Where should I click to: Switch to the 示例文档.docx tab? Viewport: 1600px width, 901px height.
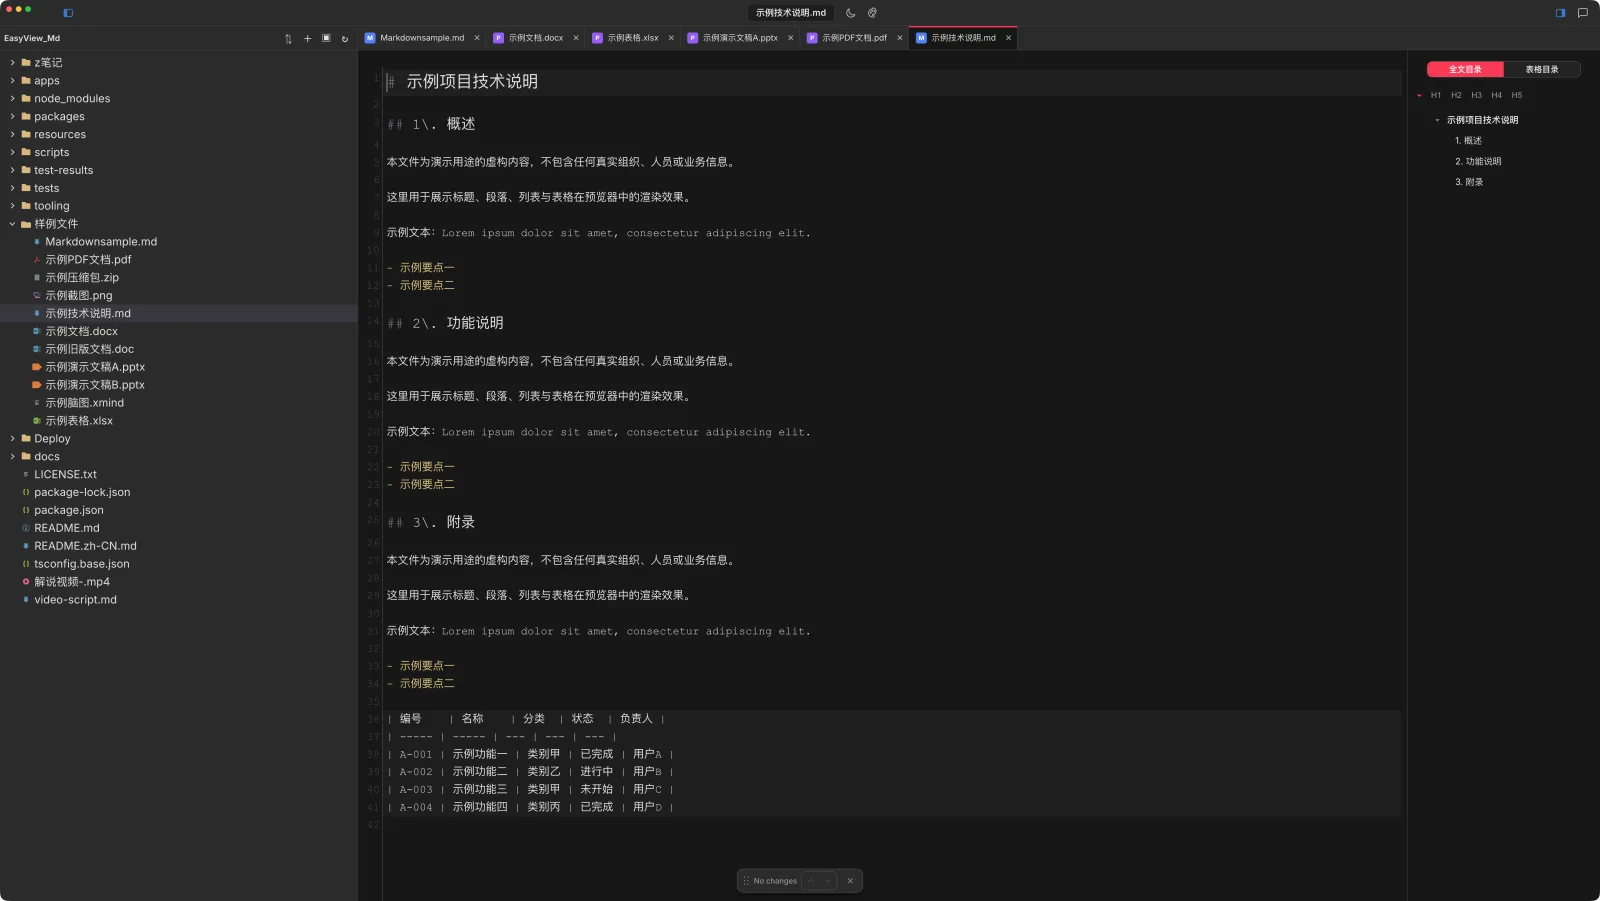(535, 38)
